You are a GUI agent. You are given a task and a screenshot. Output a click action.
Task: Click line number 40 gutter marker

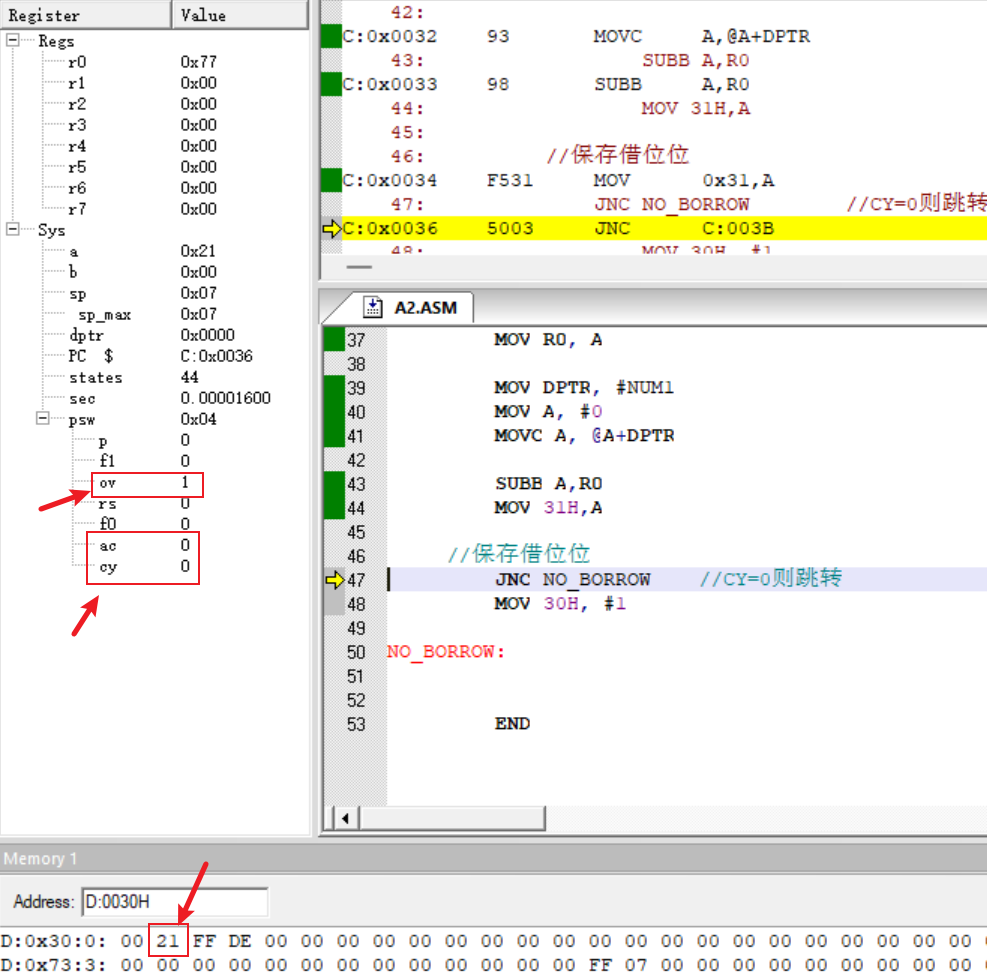(x=334, y=412)
